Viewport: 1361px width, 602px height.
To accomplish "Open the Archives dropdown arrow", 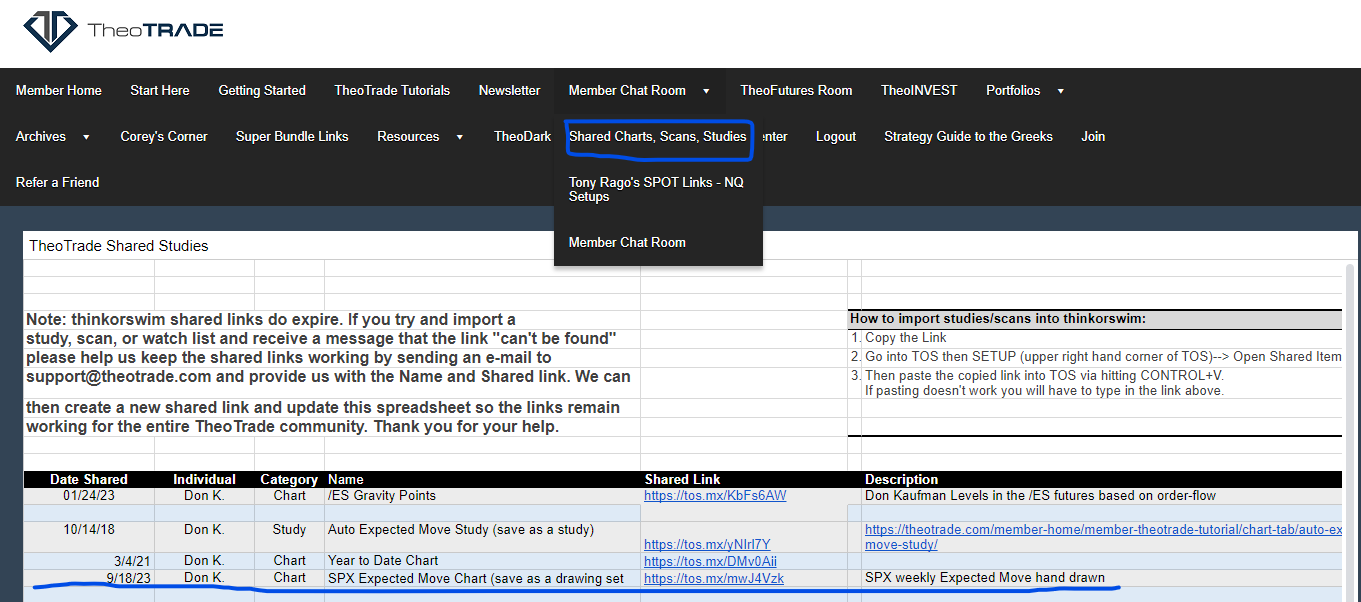I will coord(86,137).
